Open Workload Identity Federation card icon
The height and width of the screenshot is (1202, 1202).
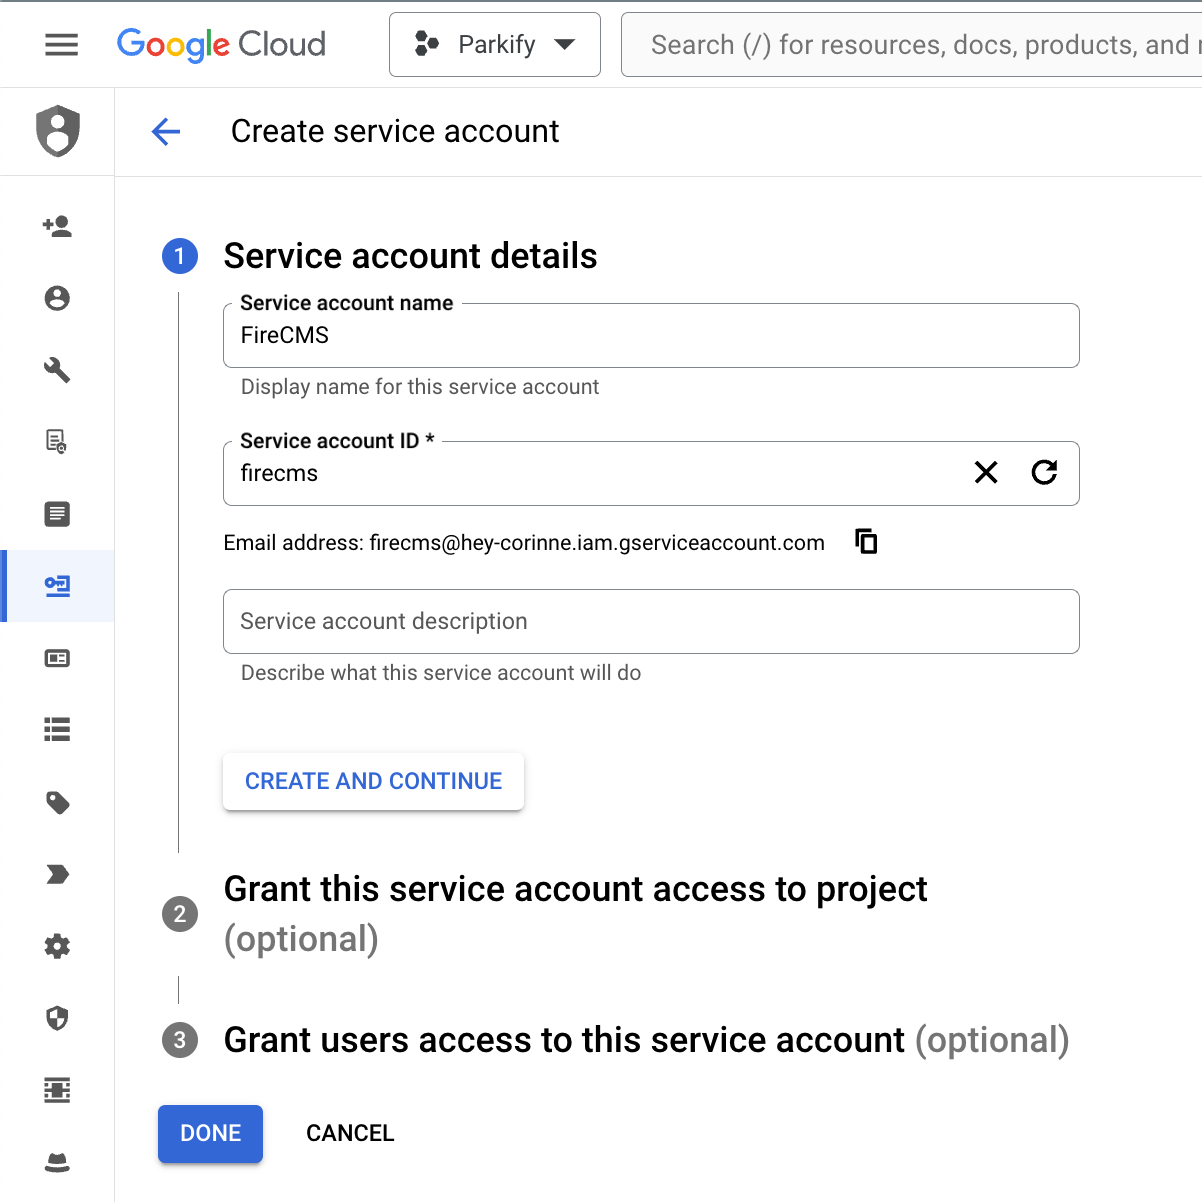(57, 657)
